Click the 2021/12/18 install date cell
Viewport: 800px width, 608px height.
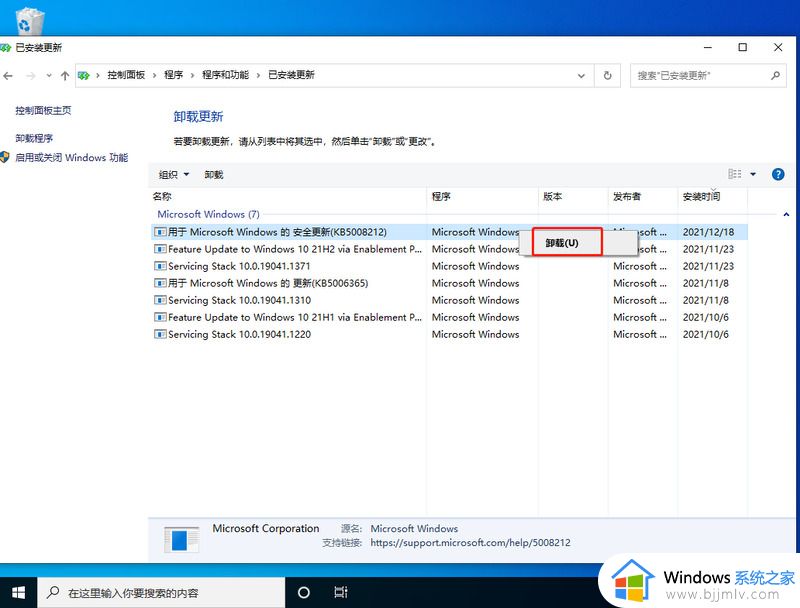tap(708, 232)
